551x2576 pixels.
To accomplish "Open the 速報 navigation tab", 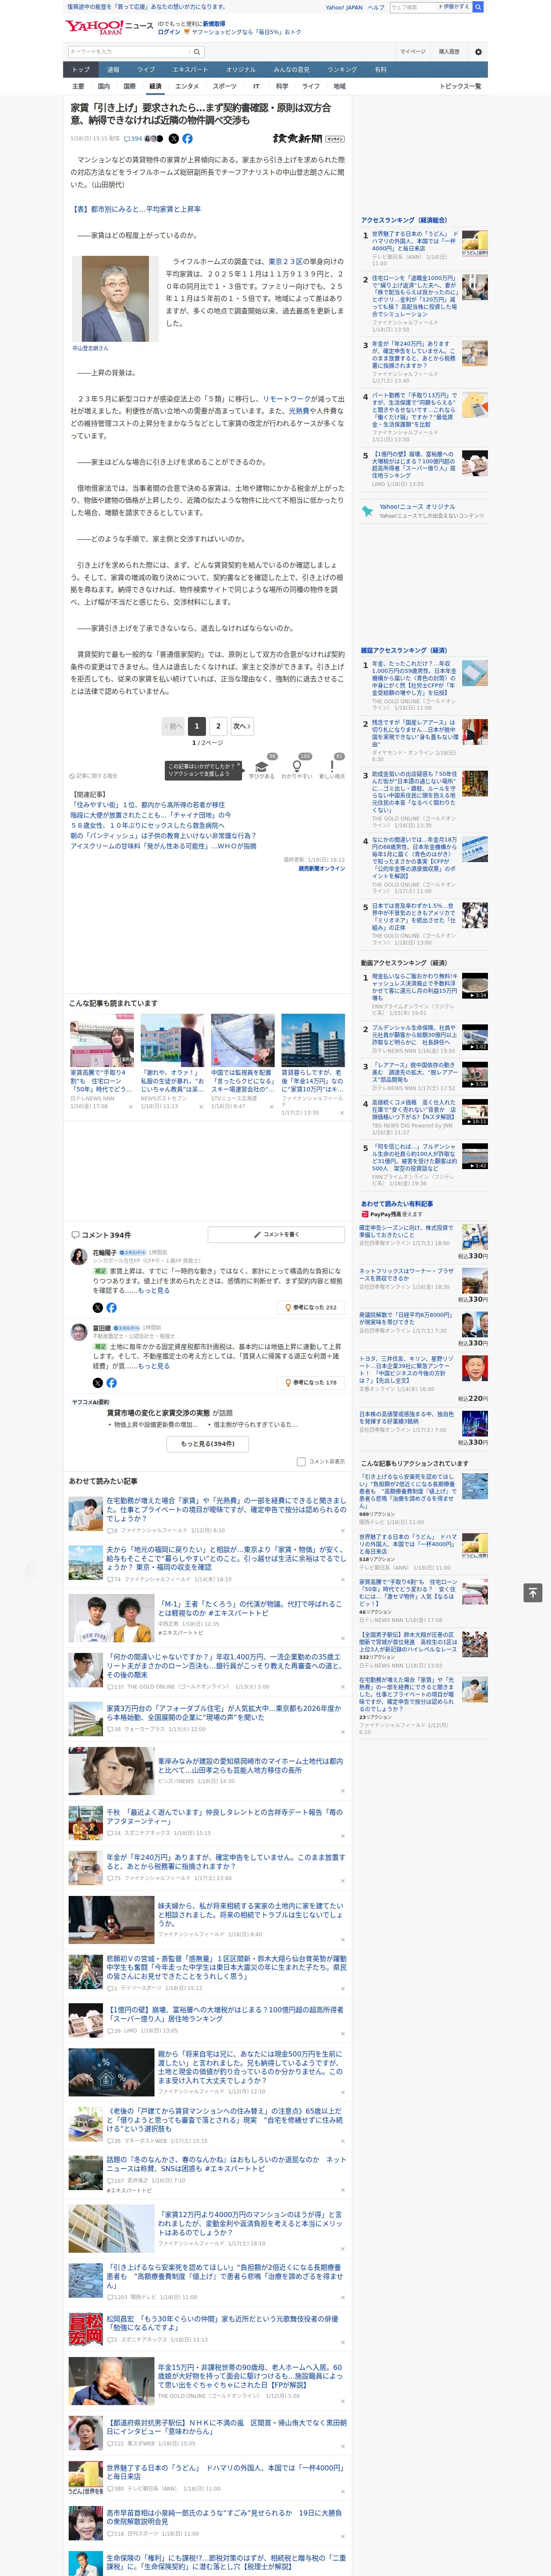I will tap(113, 70).
